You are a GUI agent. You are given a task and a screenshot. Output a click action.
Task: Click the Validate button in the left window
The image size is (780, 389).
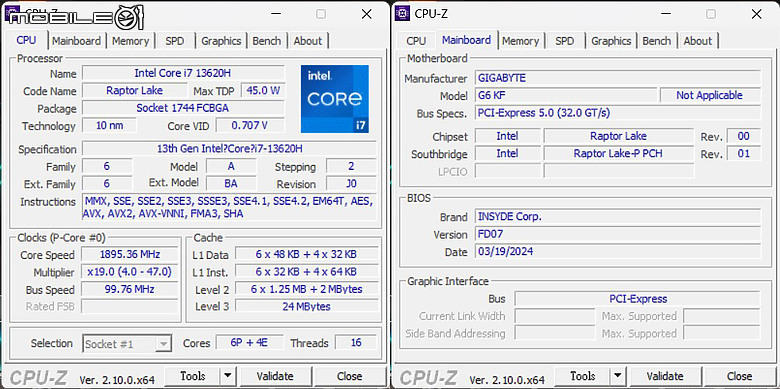275,376
